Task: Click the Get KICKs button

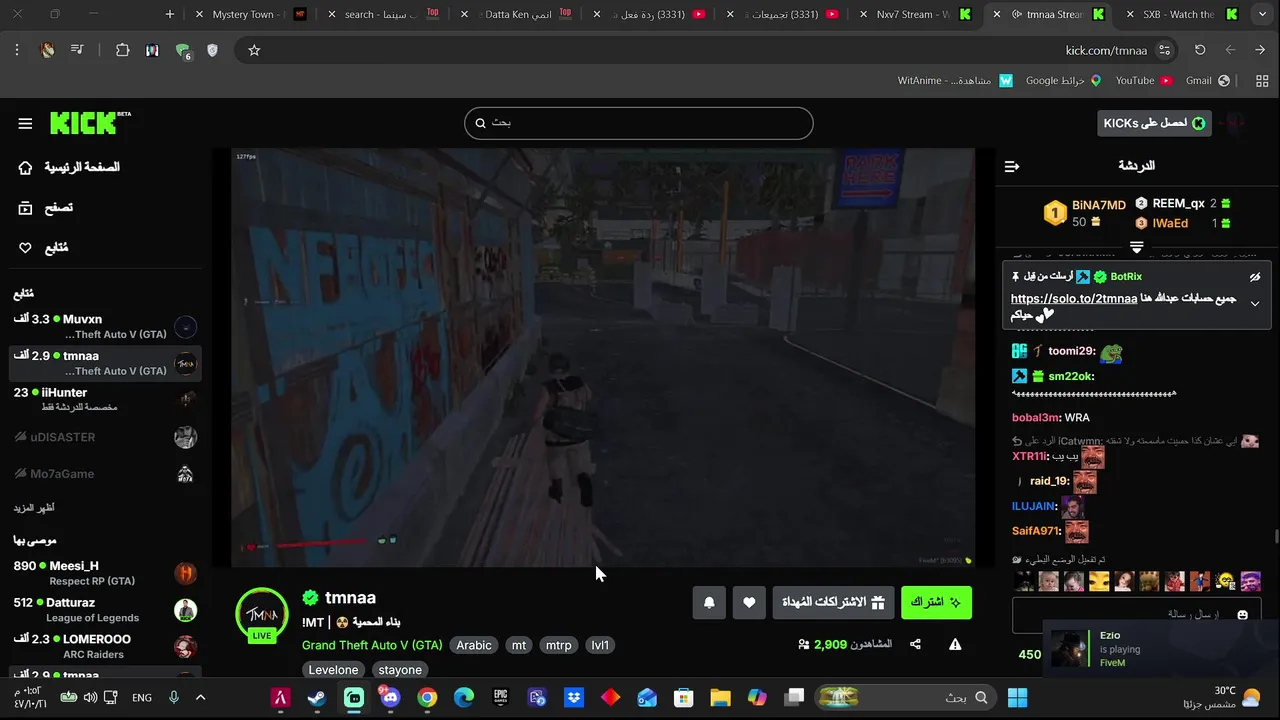Action: coord(1154,123)
